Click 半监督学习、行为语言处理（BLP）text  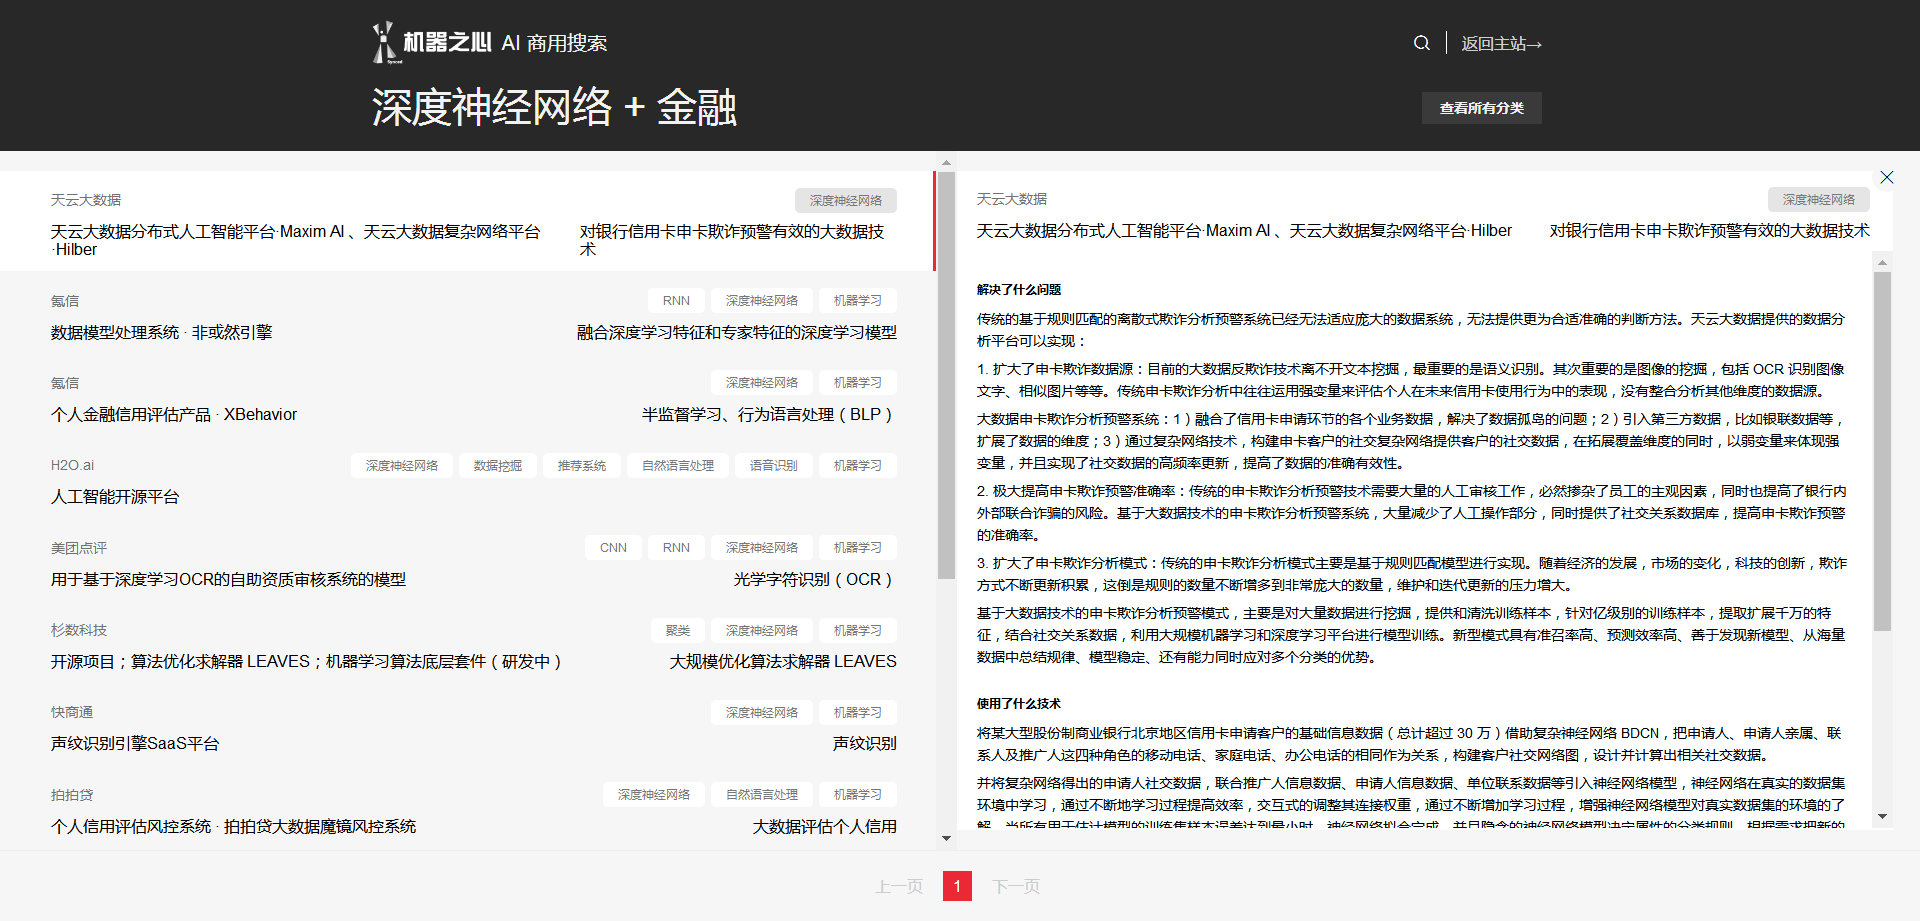[x=769, y=414]
